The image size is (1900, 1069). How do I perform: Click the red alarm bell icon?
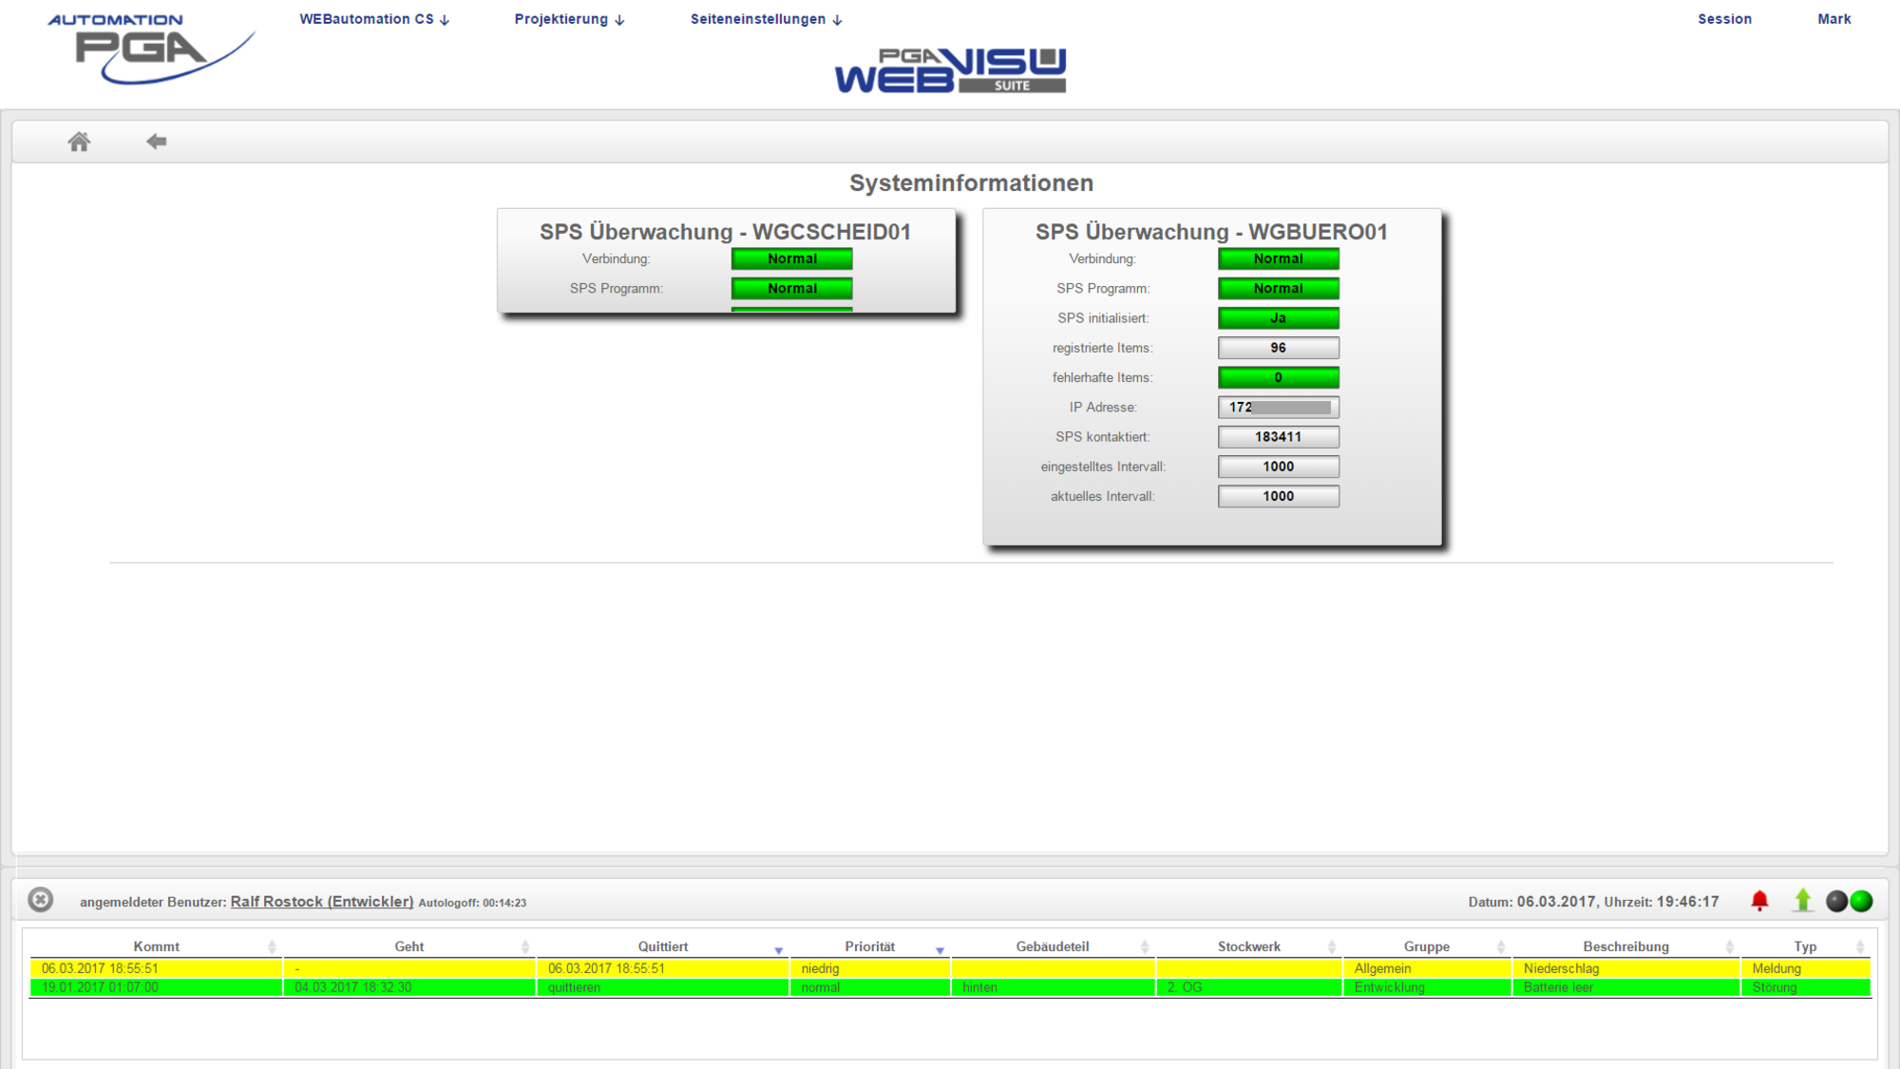coord(1759,901)
